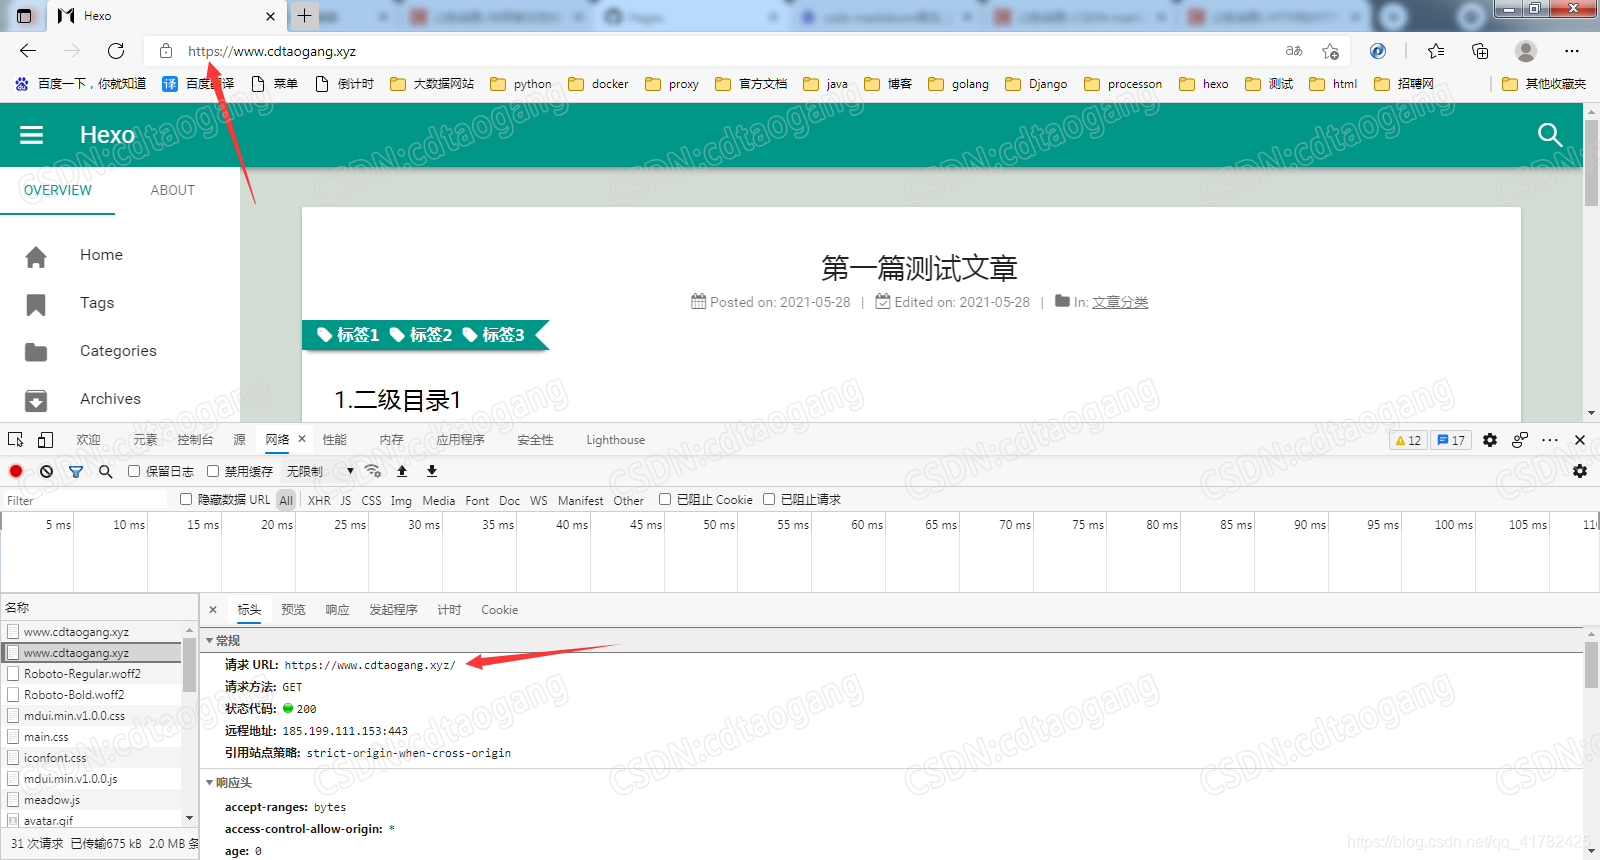Reload the current page
Viewport: 1600px width, 860px height.
click(x=116, y=51)
